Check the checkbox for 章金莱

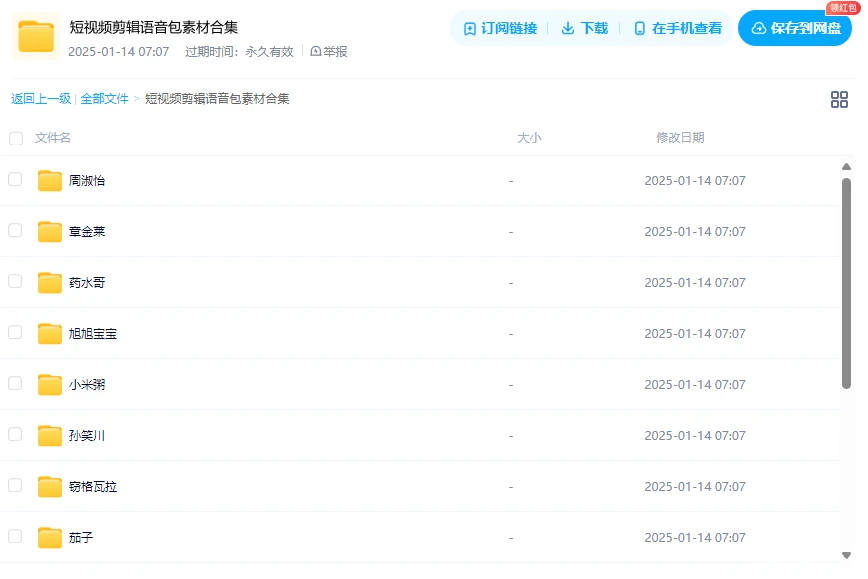15,231
